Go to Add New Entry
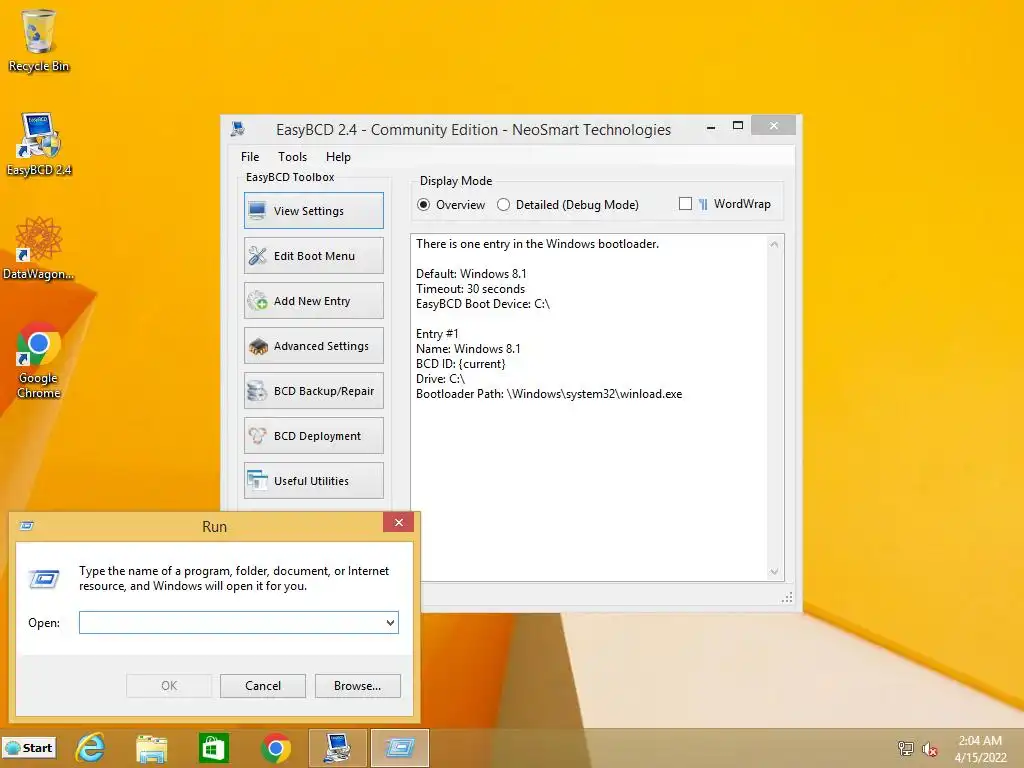Viewport: 1024px width, 768px height. pos(313,300)
